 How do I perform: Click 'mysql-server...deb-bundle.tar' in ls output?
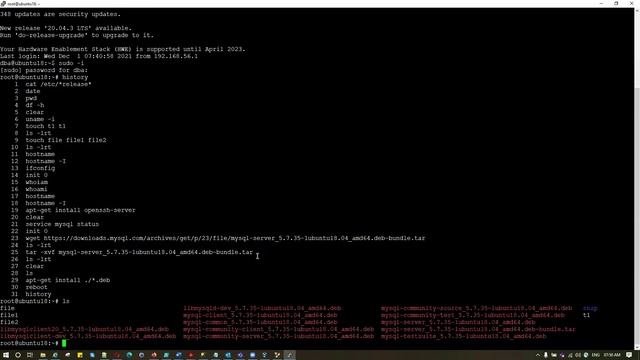pos(478,329)
